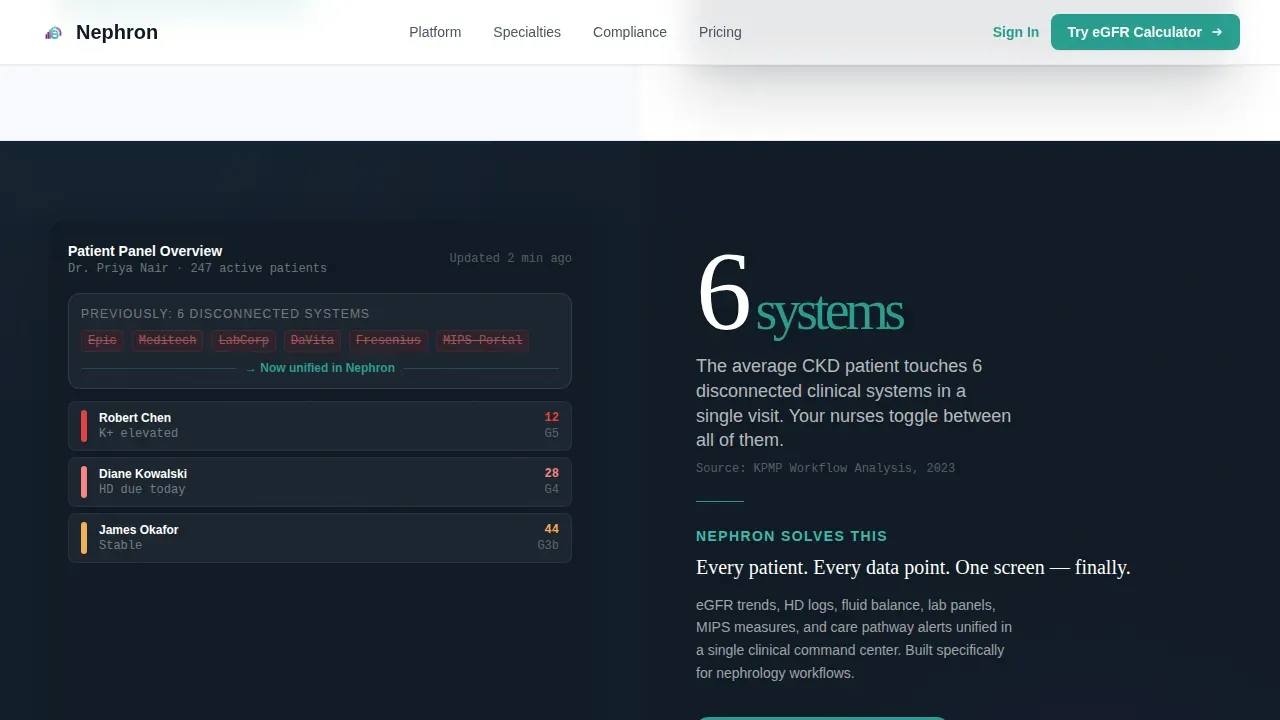Viewport: 1280px width, 720px height.
Task: Click the 'K+ elevated' status text
Action: pyautogui.click(x=138, y=433)
